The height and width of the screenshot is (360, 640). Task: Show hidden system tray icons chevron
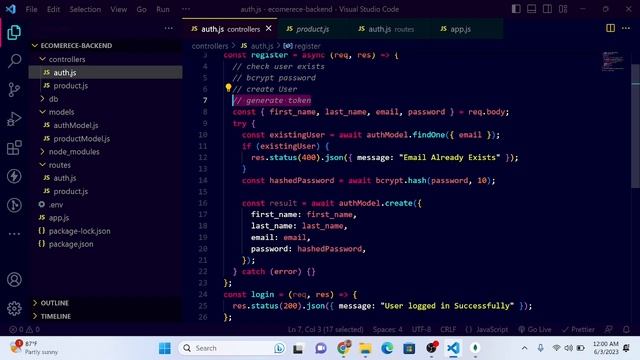(524, 348)
